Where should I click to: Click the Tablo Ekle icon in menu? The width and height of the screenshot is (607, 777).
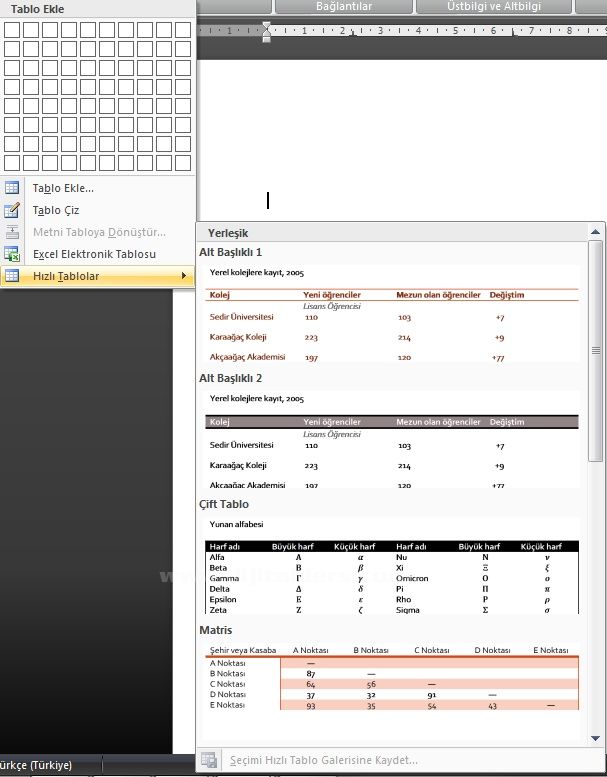[x=12, y=188]
